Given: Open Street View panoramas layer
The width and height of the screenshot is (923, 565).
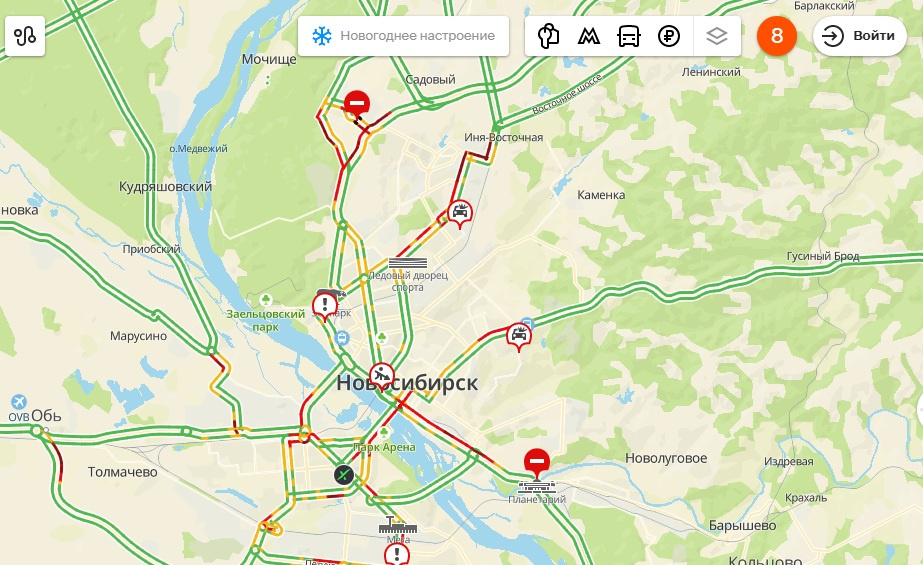Looking at the screenshot, I should pos(548,36).
